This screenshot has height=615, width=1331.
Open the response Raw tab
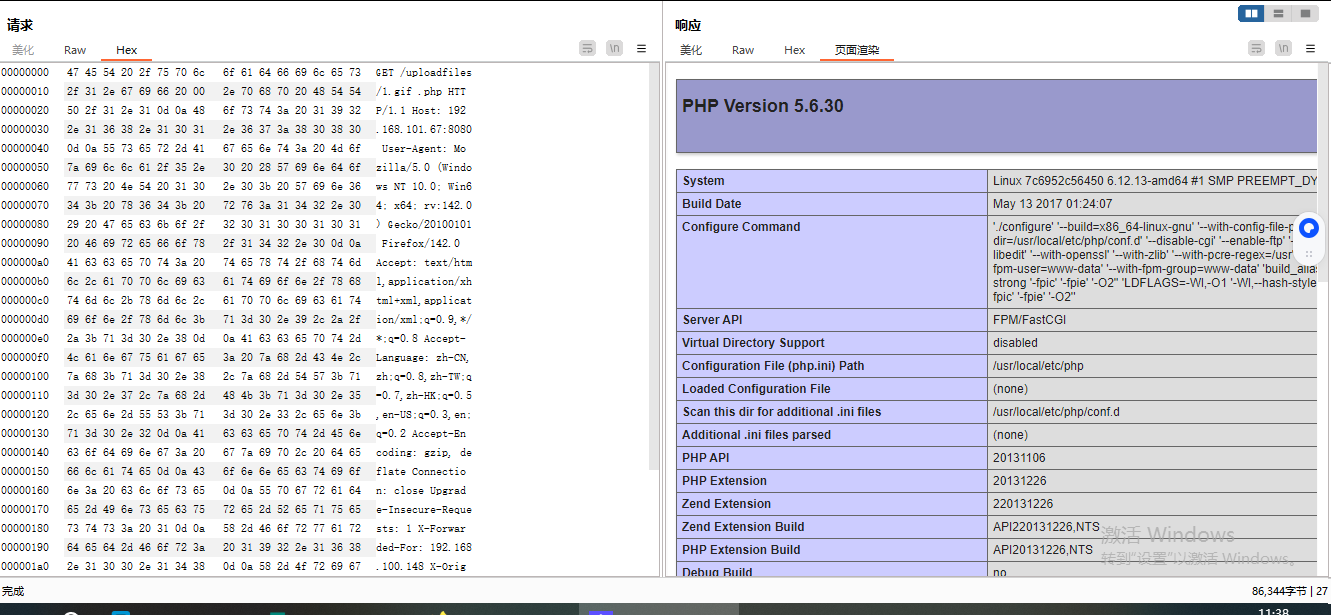(743, 50)
